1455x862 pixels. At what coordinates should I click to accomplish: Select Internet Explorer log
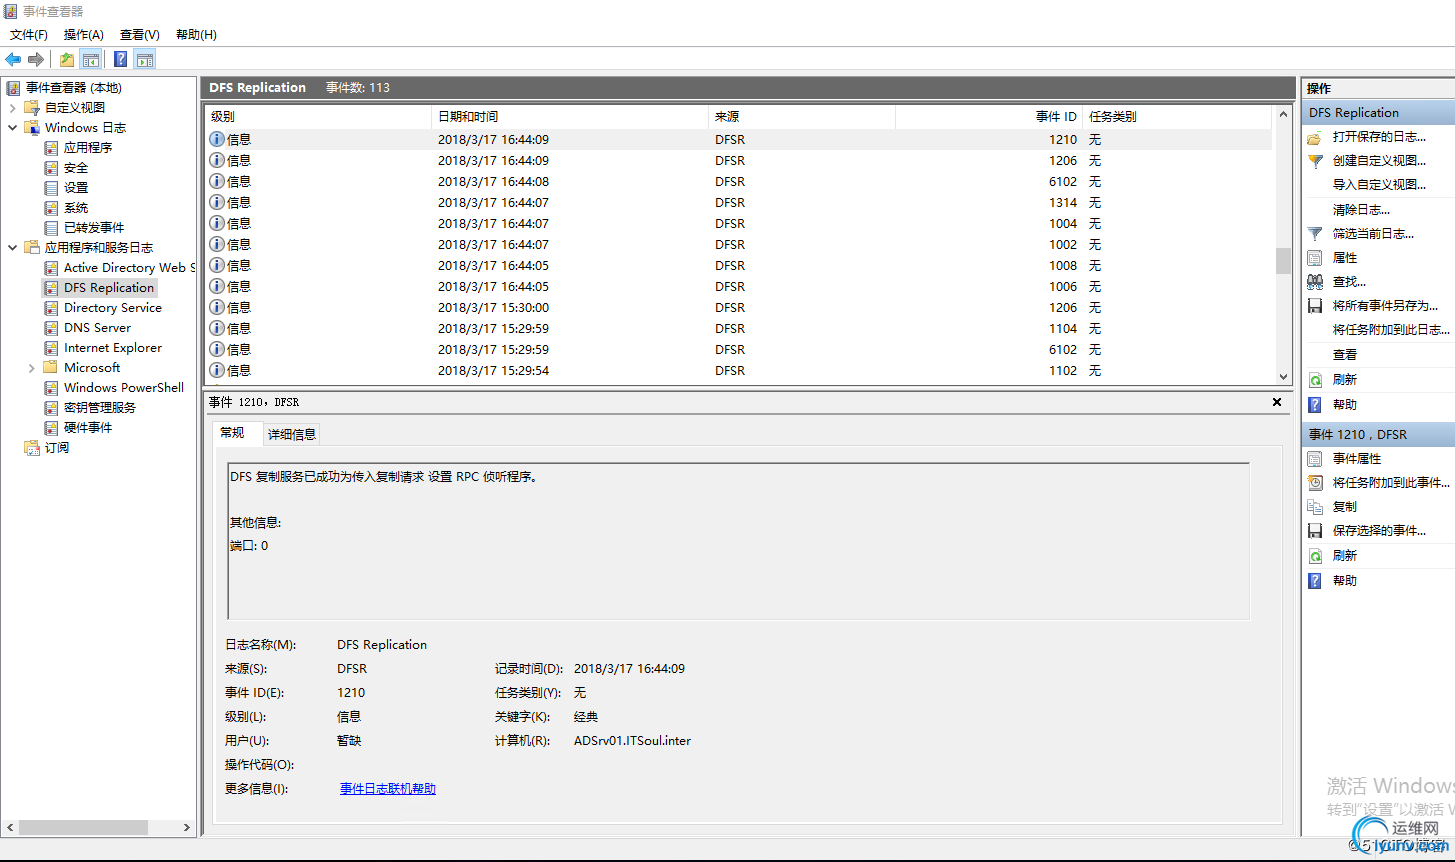(x=112, y=348)
